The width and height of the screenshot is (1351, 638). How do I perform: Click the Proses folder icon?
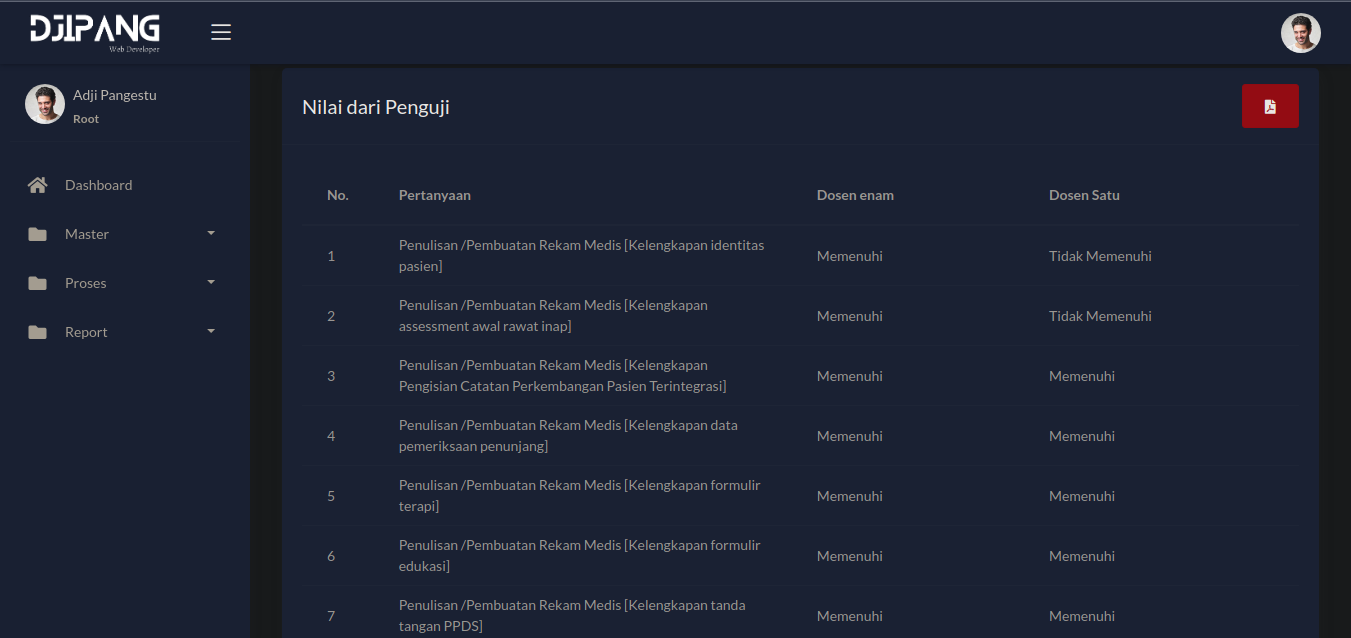(x=38, y=283)
